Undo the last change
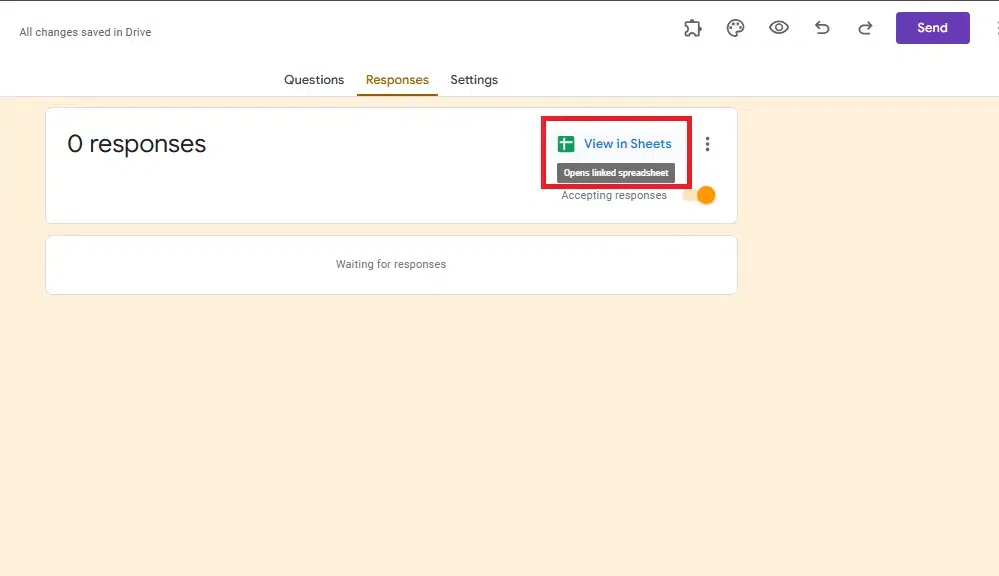 click(x=822, y=28)
